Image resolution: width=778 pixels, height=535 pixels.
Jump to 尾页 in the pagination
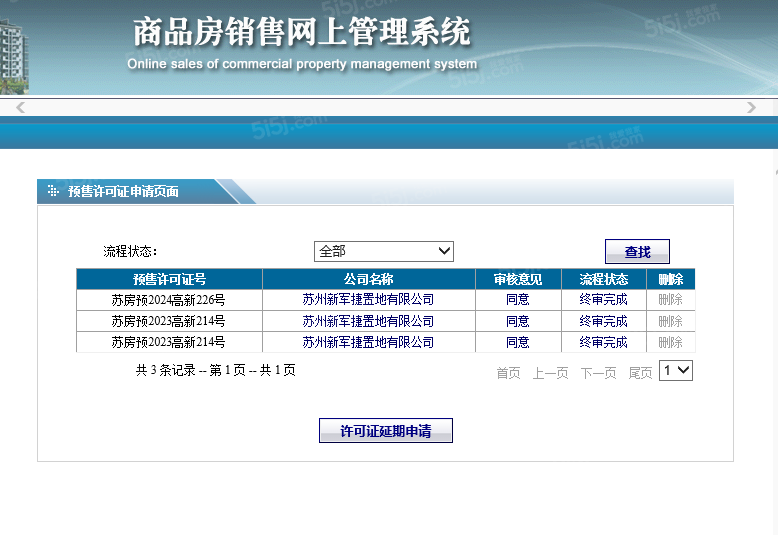click(x=640, y=373)
